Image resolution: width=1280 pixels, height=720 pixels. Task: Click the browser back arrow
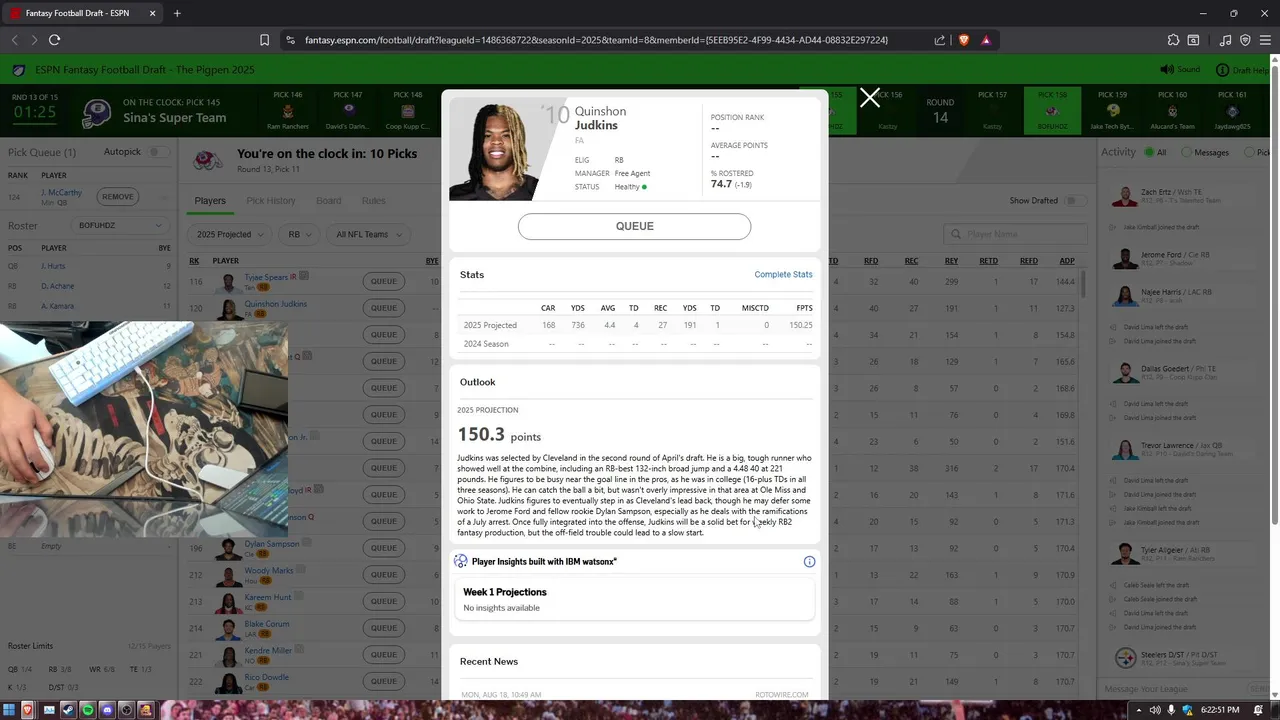point(15,40)
